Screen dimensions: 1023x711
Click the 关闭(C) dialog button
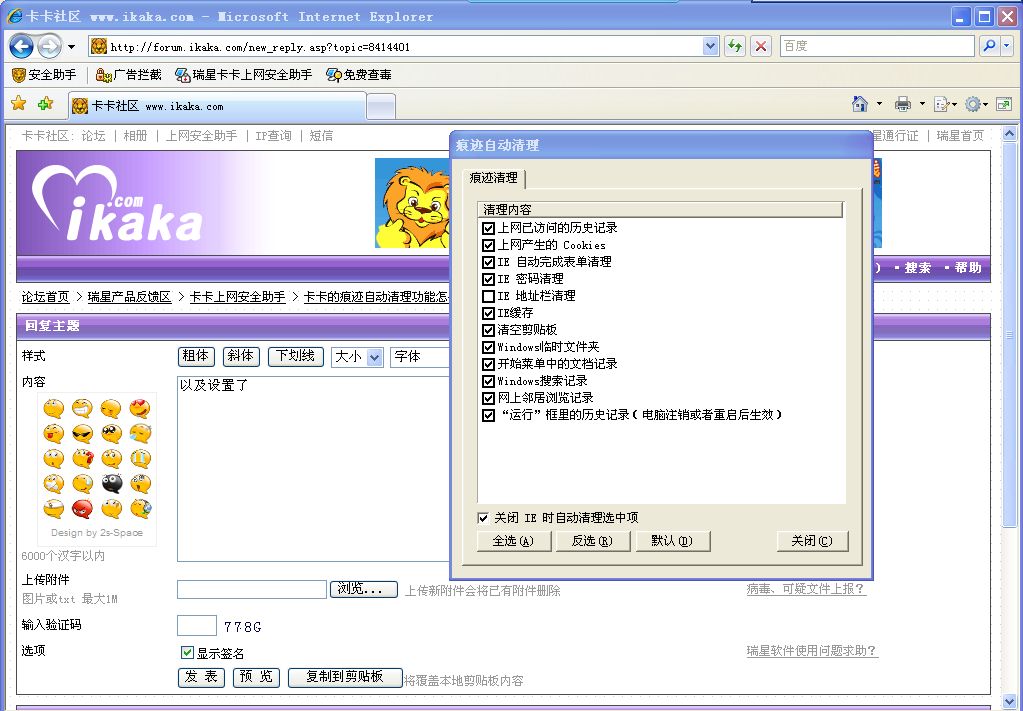coord(812,541)
